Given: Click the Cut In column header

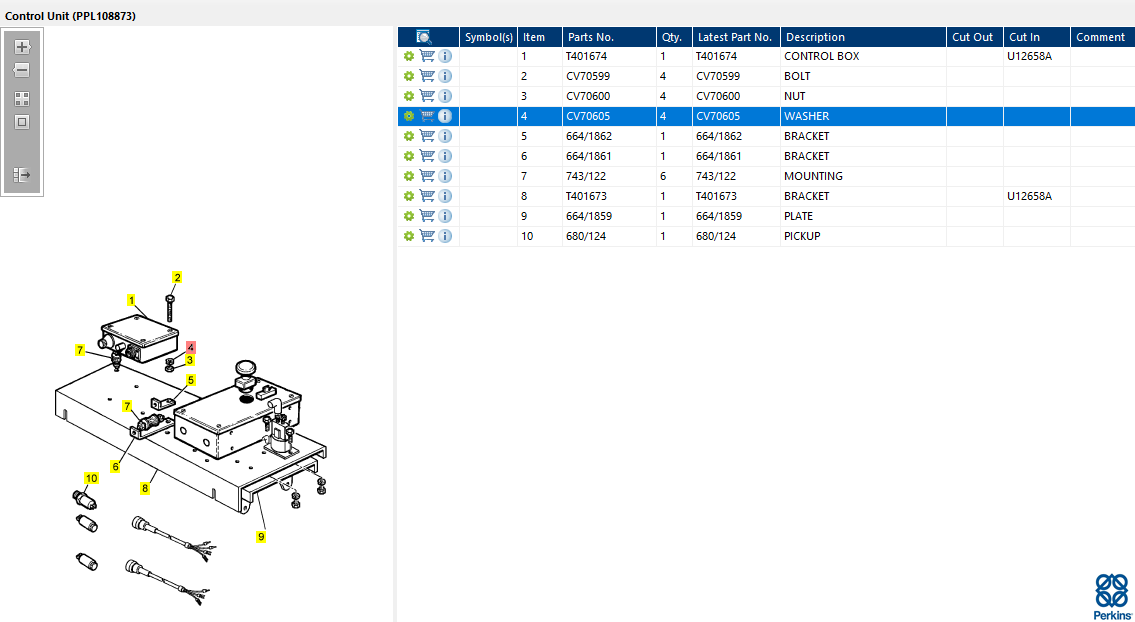Looking at the screenshot, I should 1037,37.
